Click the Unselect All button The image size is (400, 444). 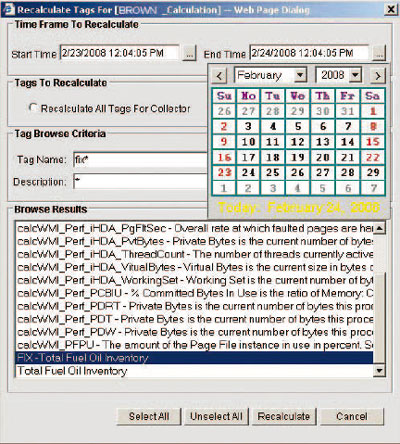[216, 416]
